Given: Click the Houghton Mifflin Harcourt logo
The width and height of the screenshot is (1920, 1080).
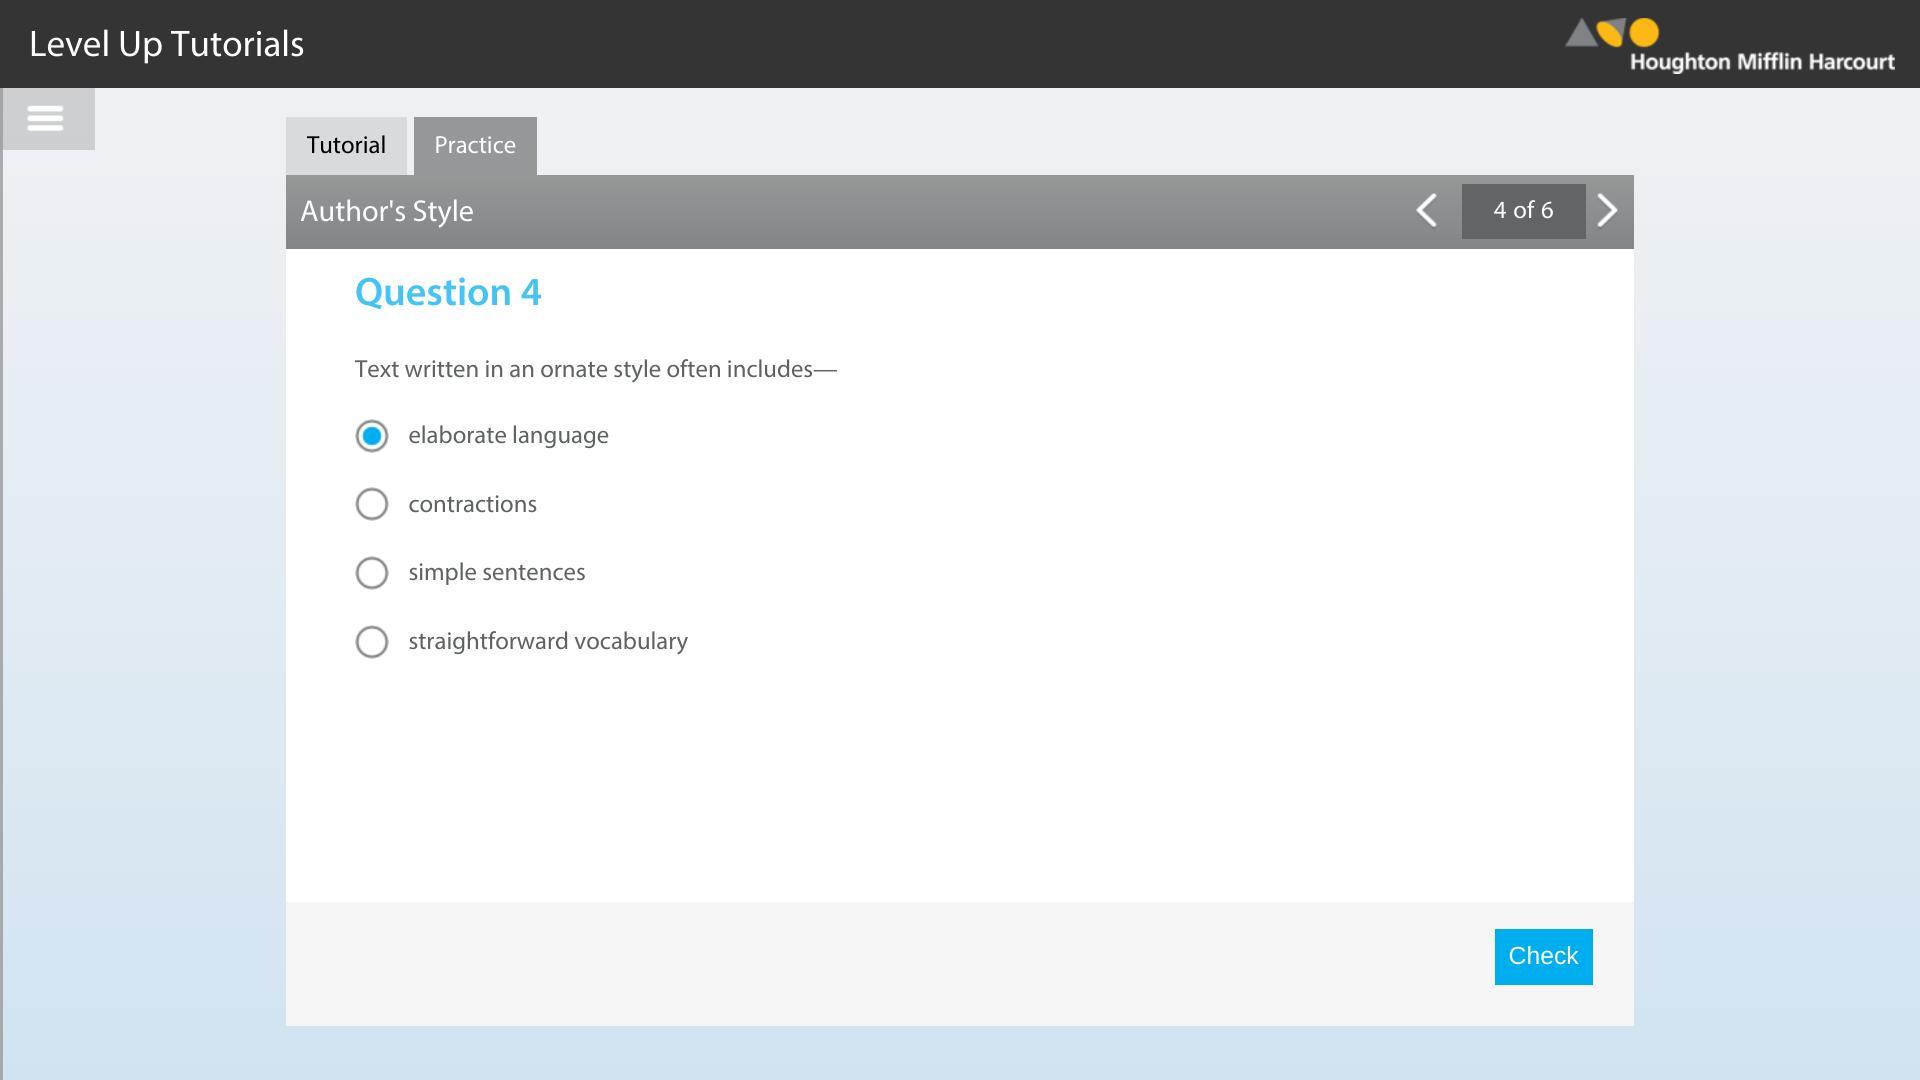Looking at the screenshot, I should [1729, 46].
